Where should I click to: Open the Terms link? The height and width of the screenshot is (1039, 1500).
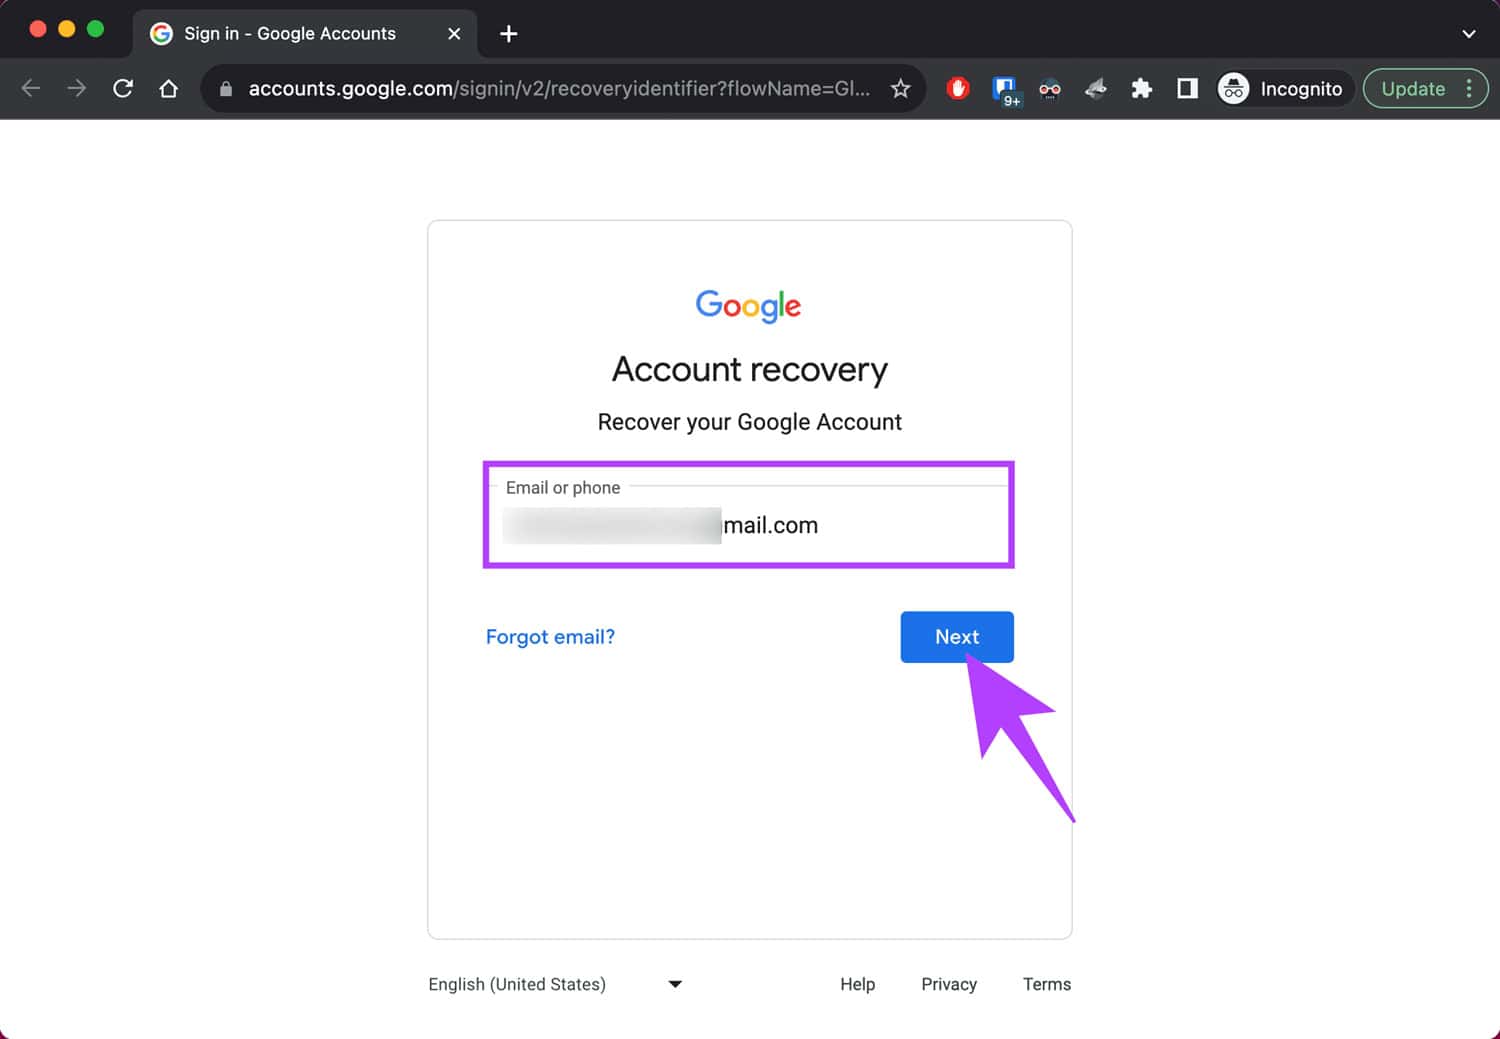click(x=1047, y=984)
